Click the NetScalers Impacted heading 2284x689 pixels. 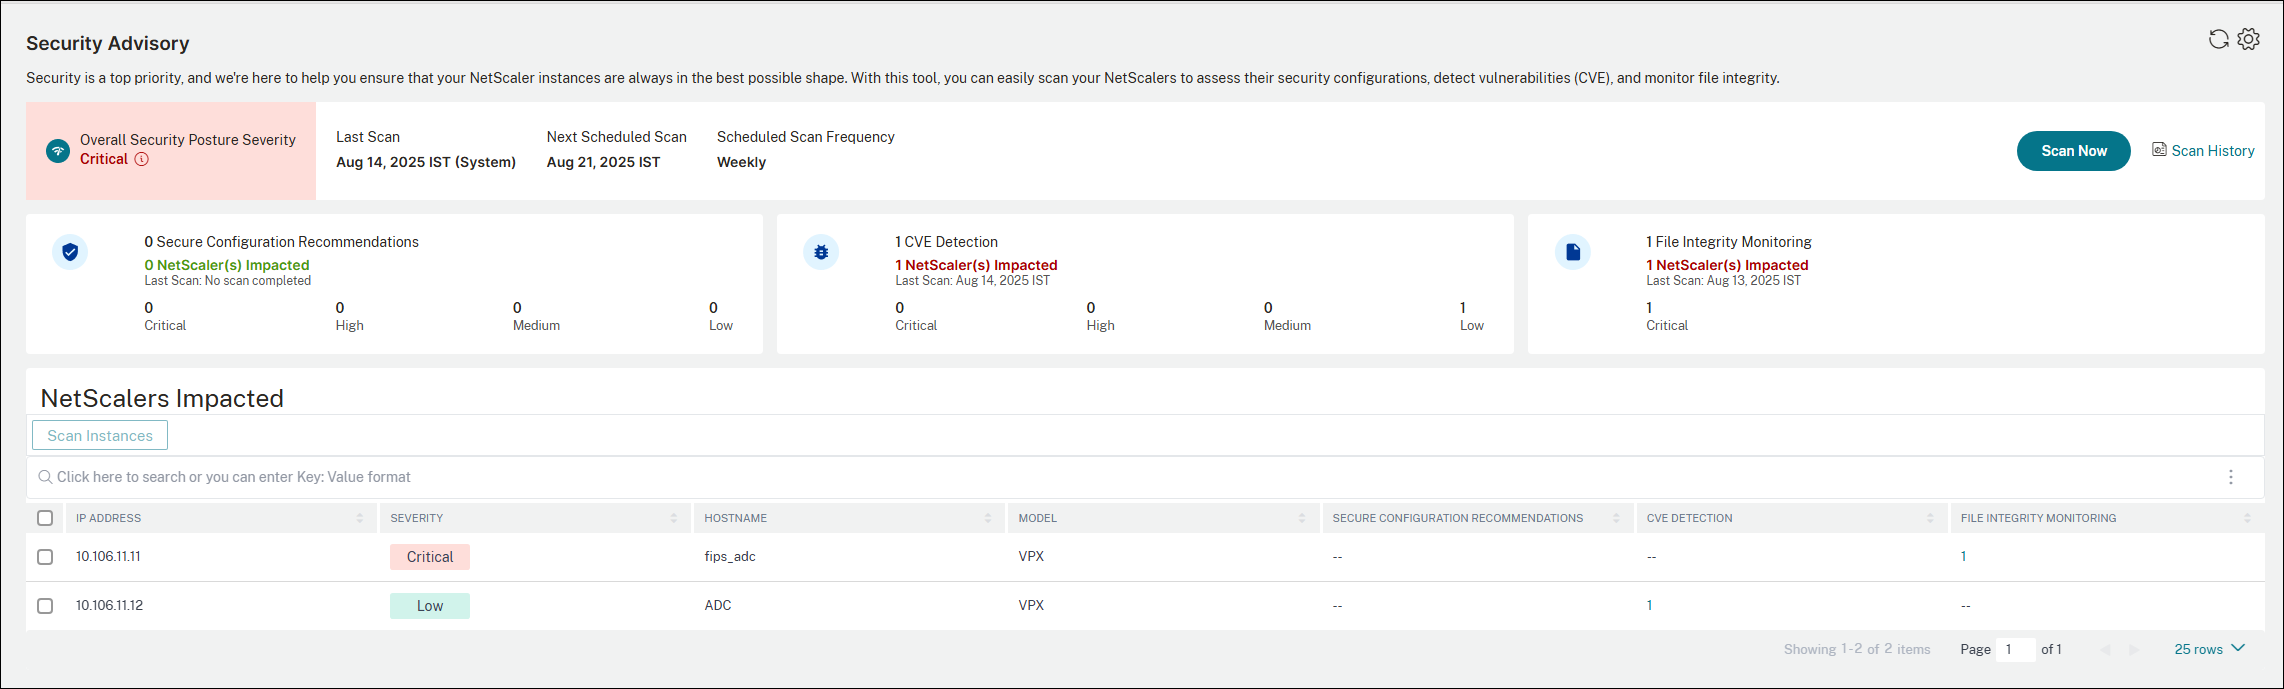click(x=162, y=398)
